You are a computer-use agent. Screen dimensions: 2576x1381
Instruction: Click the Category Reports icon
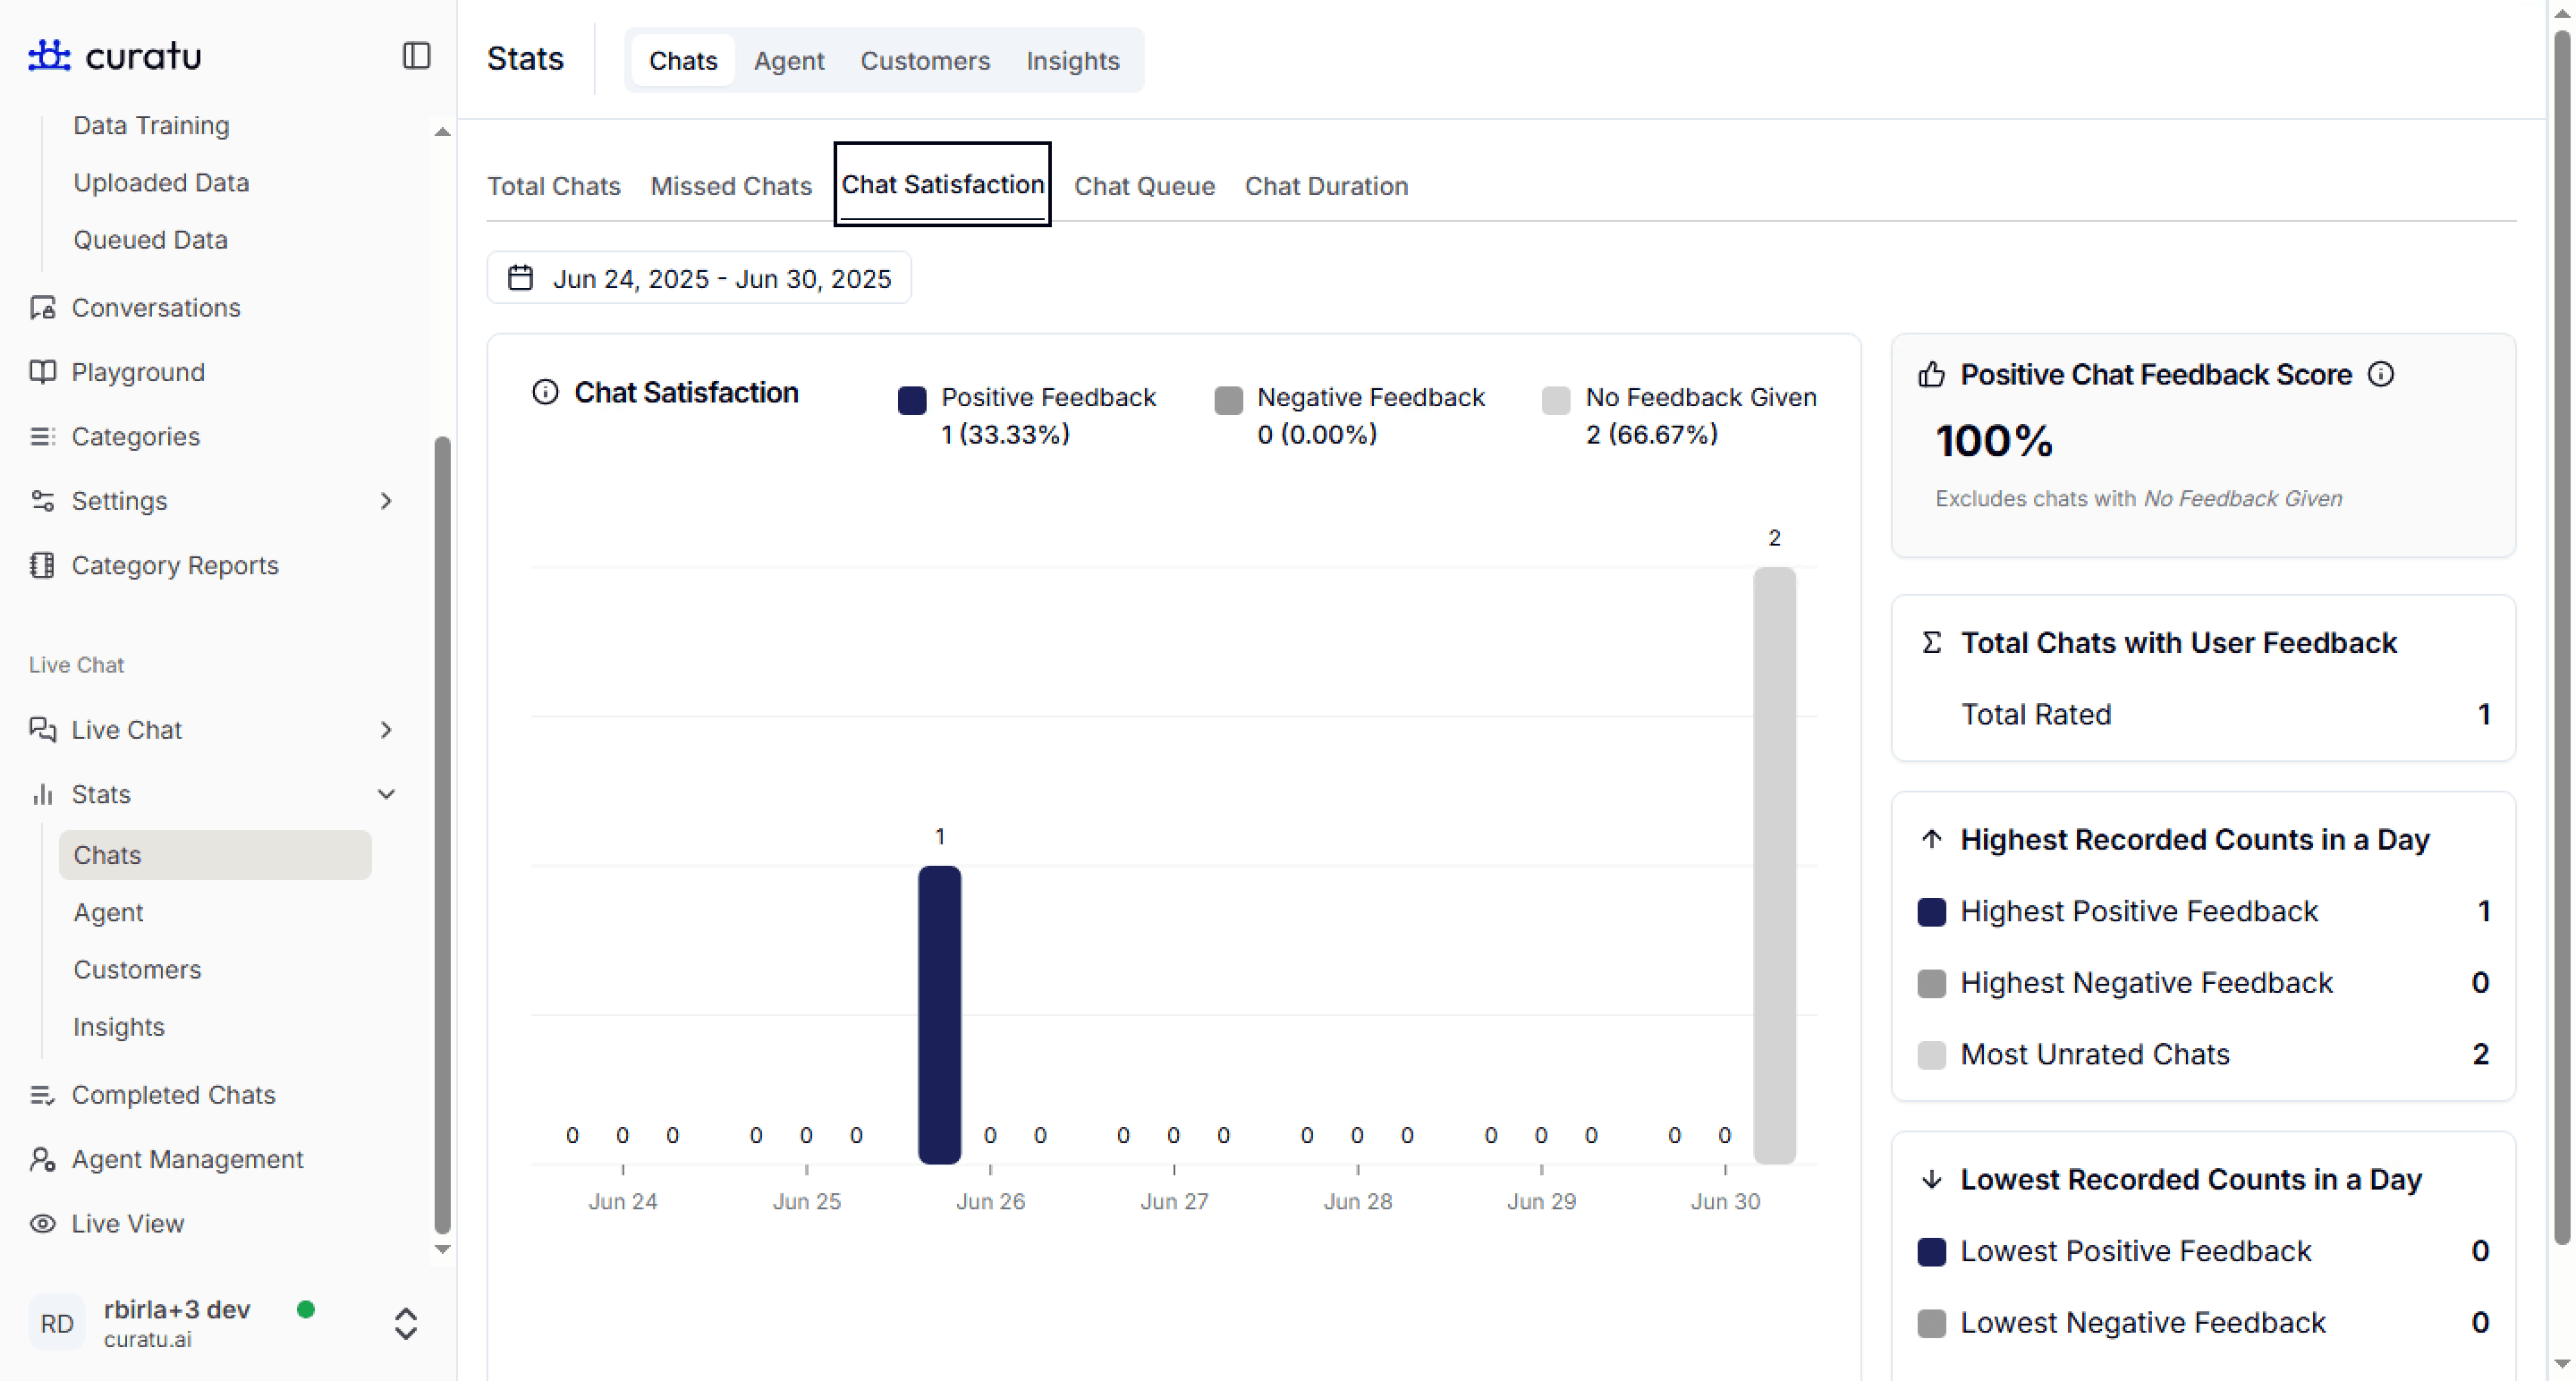[x=42, y=565]
